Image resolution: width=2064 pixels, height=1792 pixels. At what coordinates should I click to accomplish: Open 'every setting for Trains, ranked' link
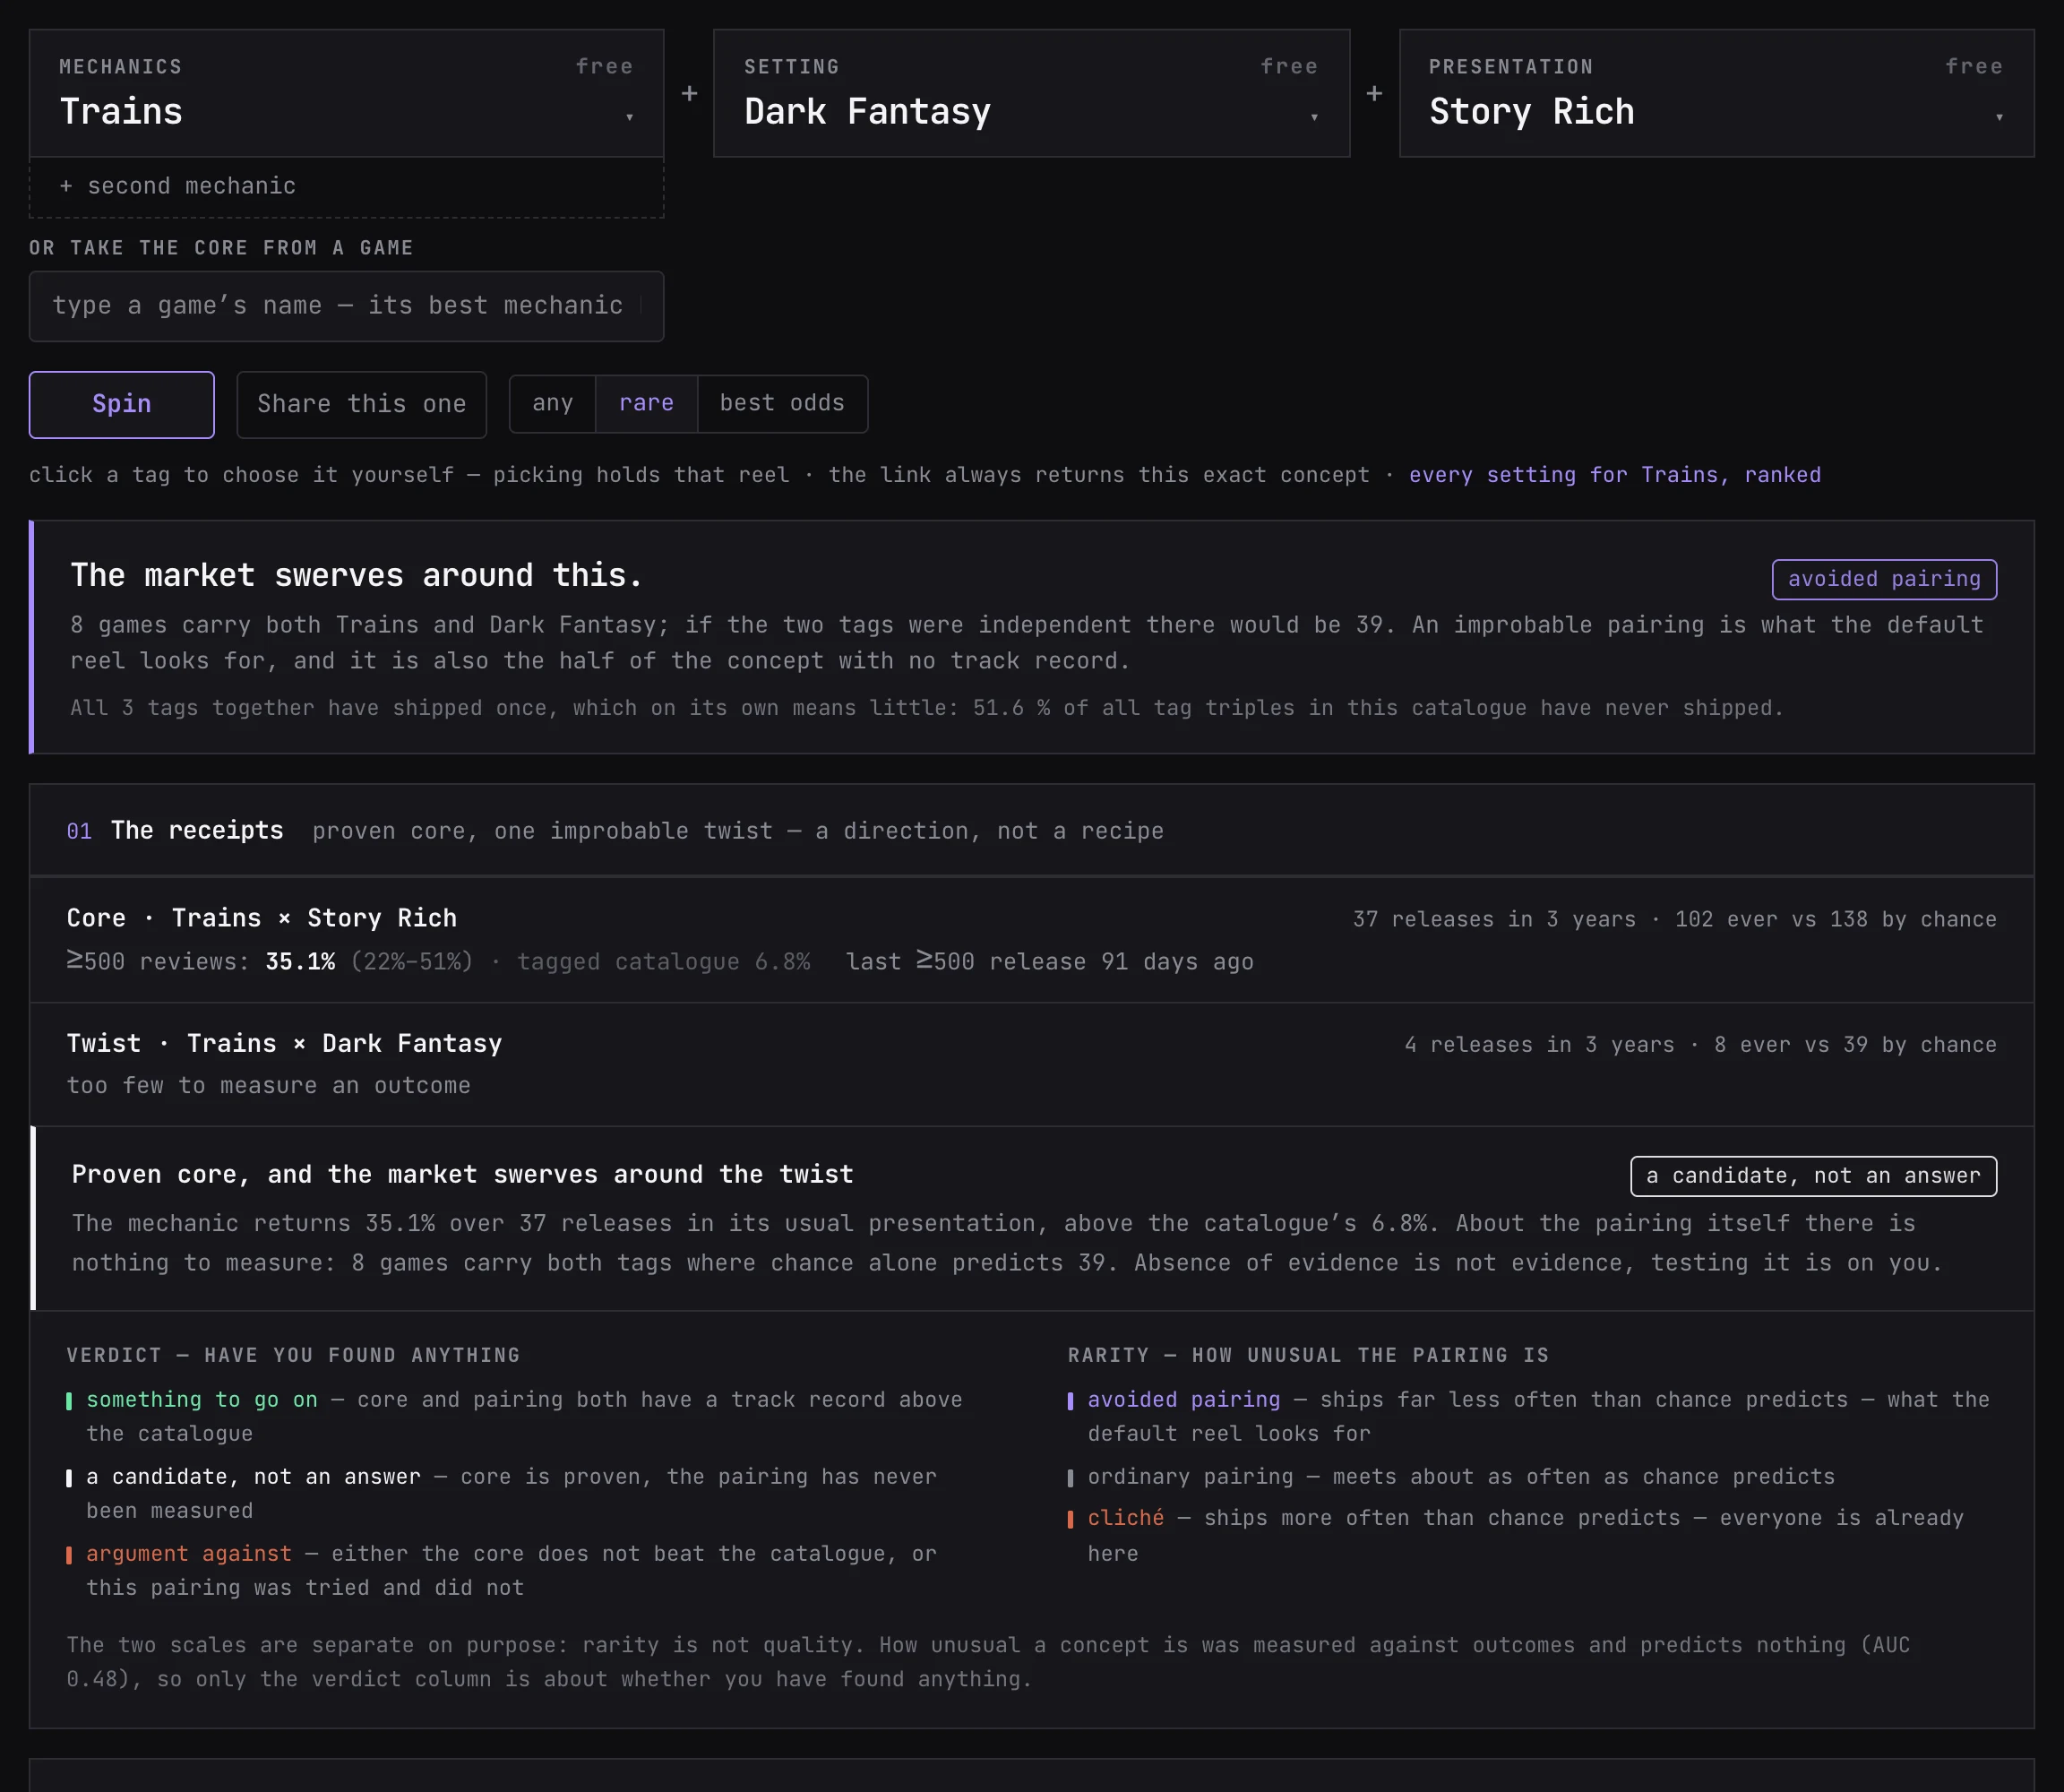click(1615, 475)
